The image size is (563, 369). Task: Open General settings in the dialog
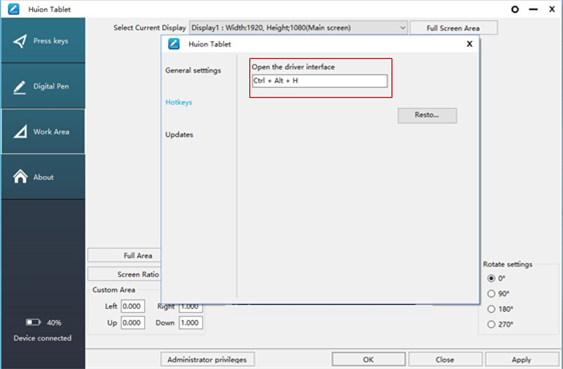[x=193, y=70]
